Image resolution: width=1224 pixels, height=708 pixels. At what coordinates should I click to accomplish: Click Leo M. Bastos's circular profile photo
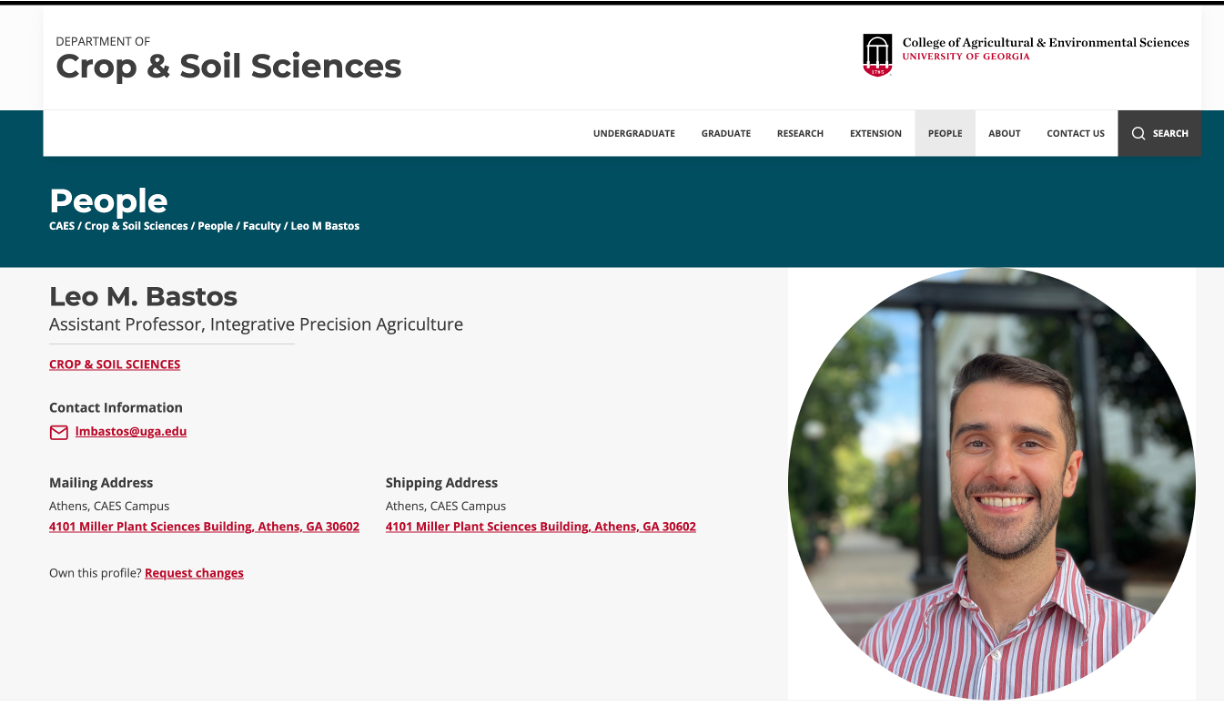tap(991, 484)
